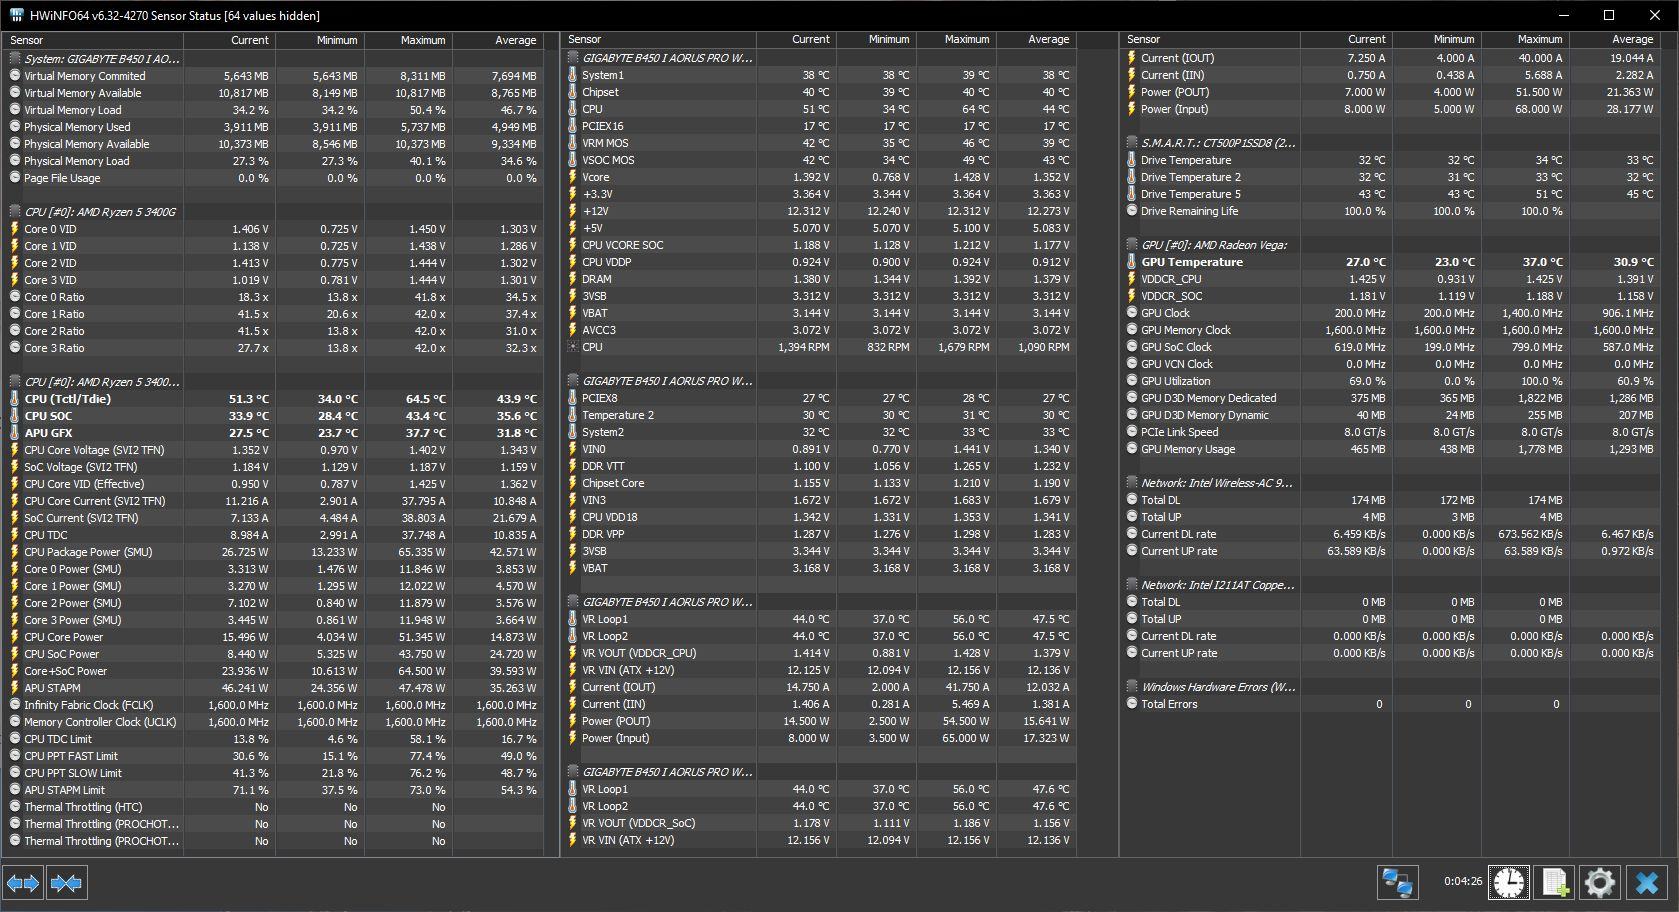1679x912 pixels.
Task: Click the icon beside GPU Utilization
Action: pos(1132,381)
